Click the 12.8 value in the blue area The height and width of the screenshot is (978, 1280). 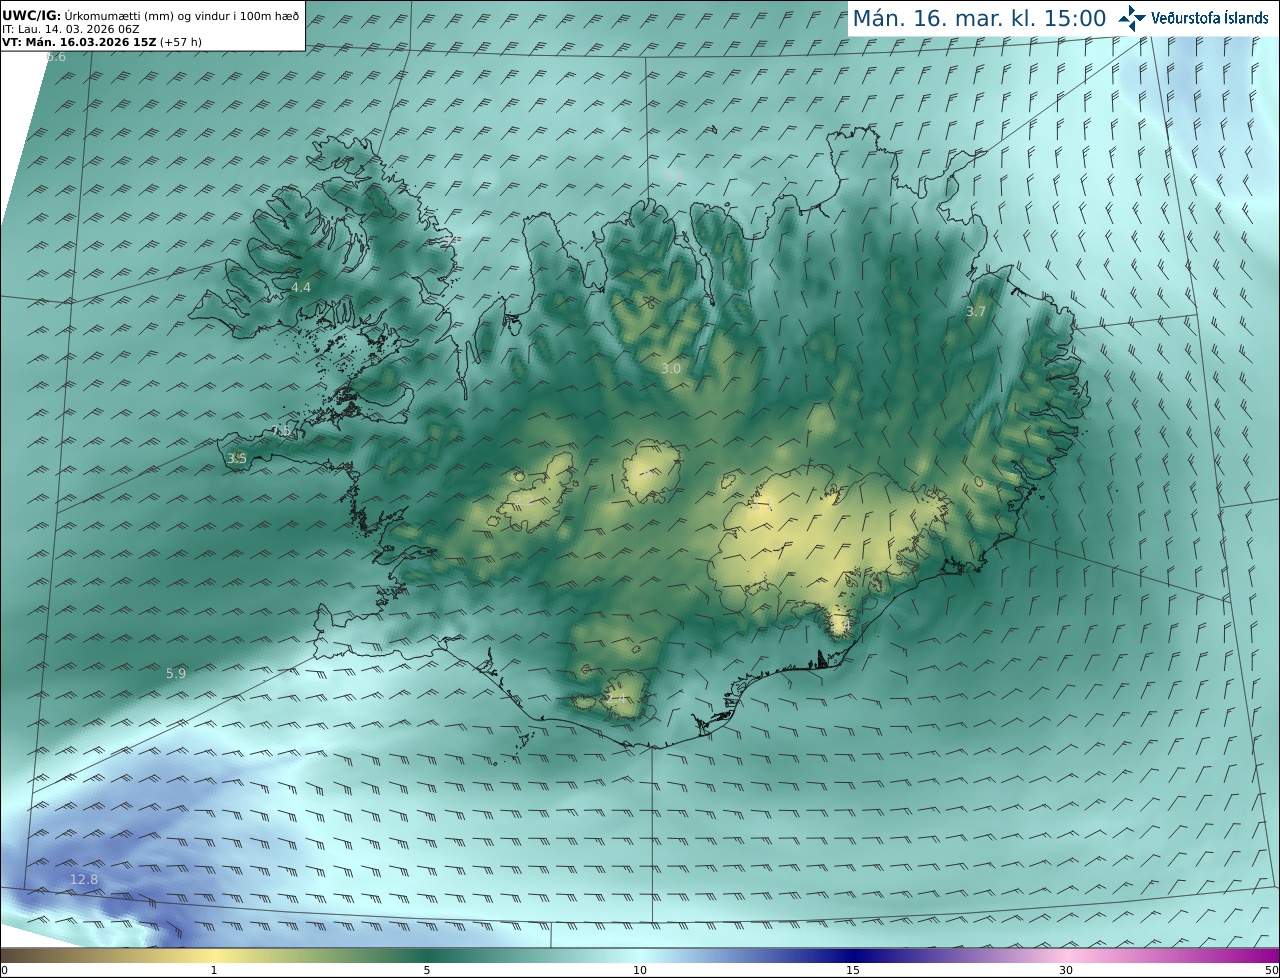point(84,880)
